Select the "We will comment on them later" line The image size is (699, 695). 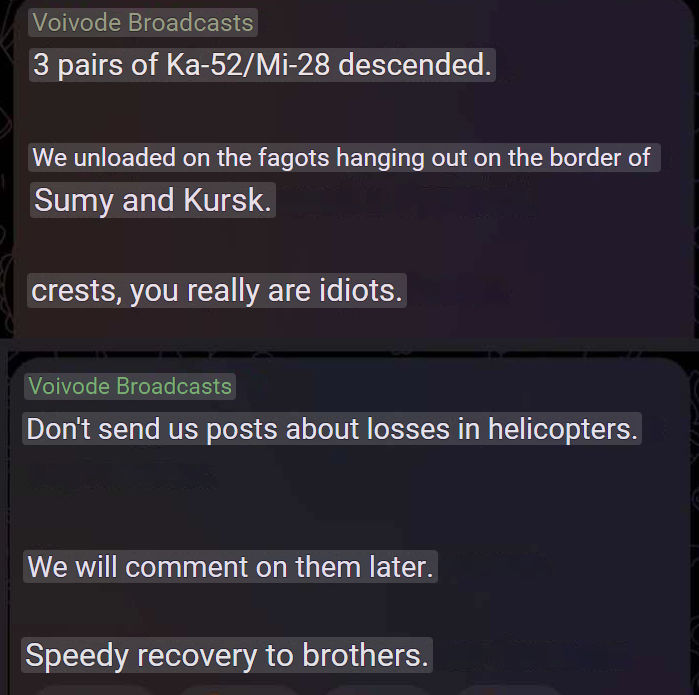tap(230, 567)
